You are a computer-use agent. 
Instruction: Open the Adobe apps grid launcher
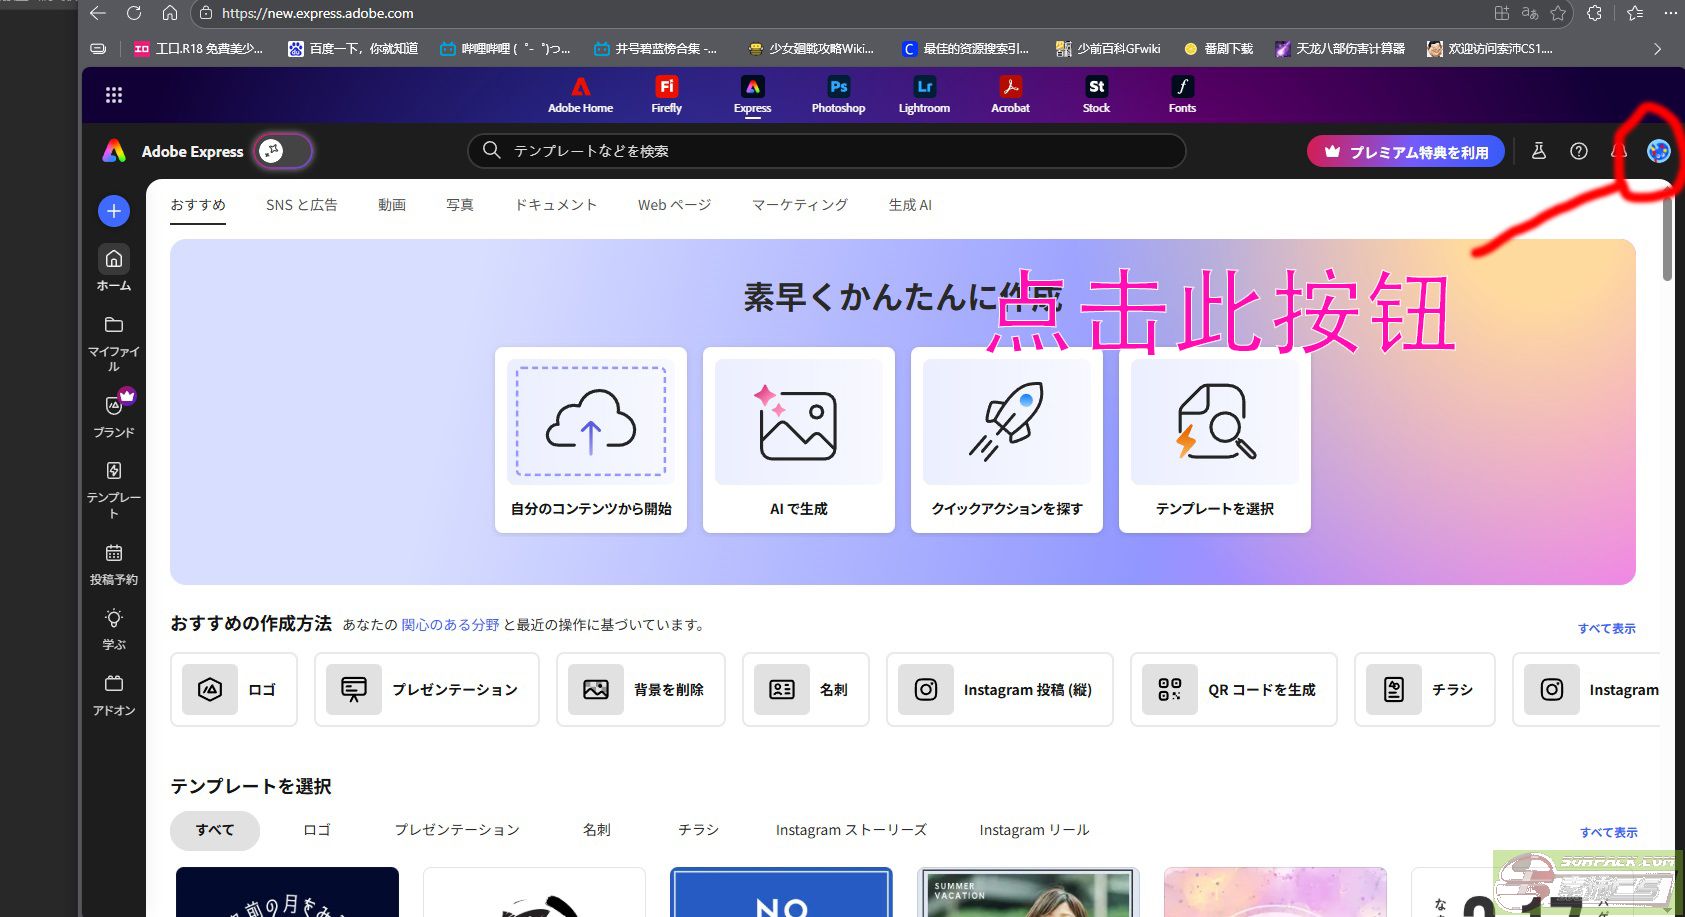(x=114, y=95)
